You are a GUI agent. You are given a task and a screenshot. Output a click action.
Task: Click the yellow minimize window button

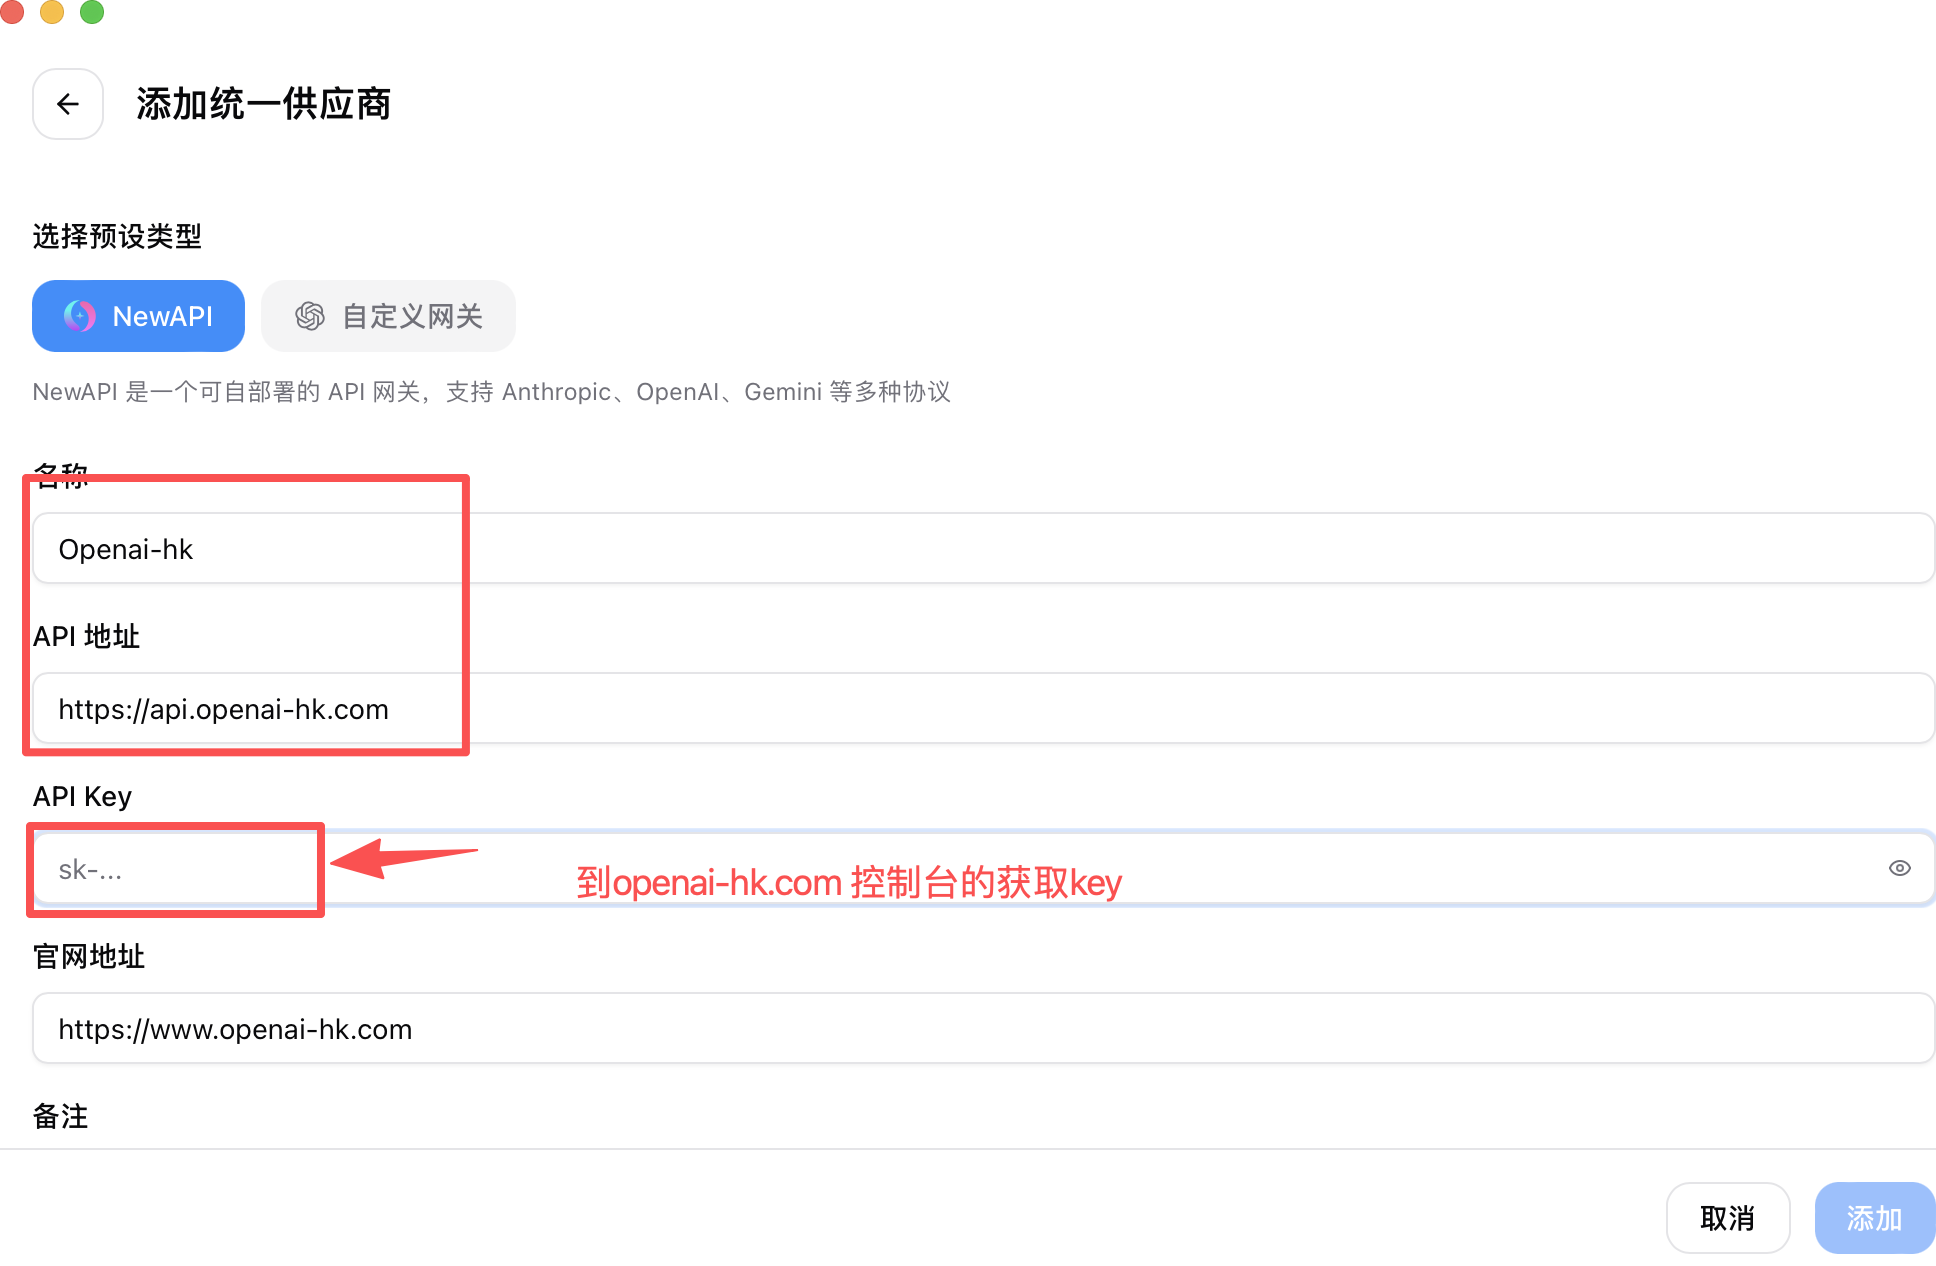point(52,11)
